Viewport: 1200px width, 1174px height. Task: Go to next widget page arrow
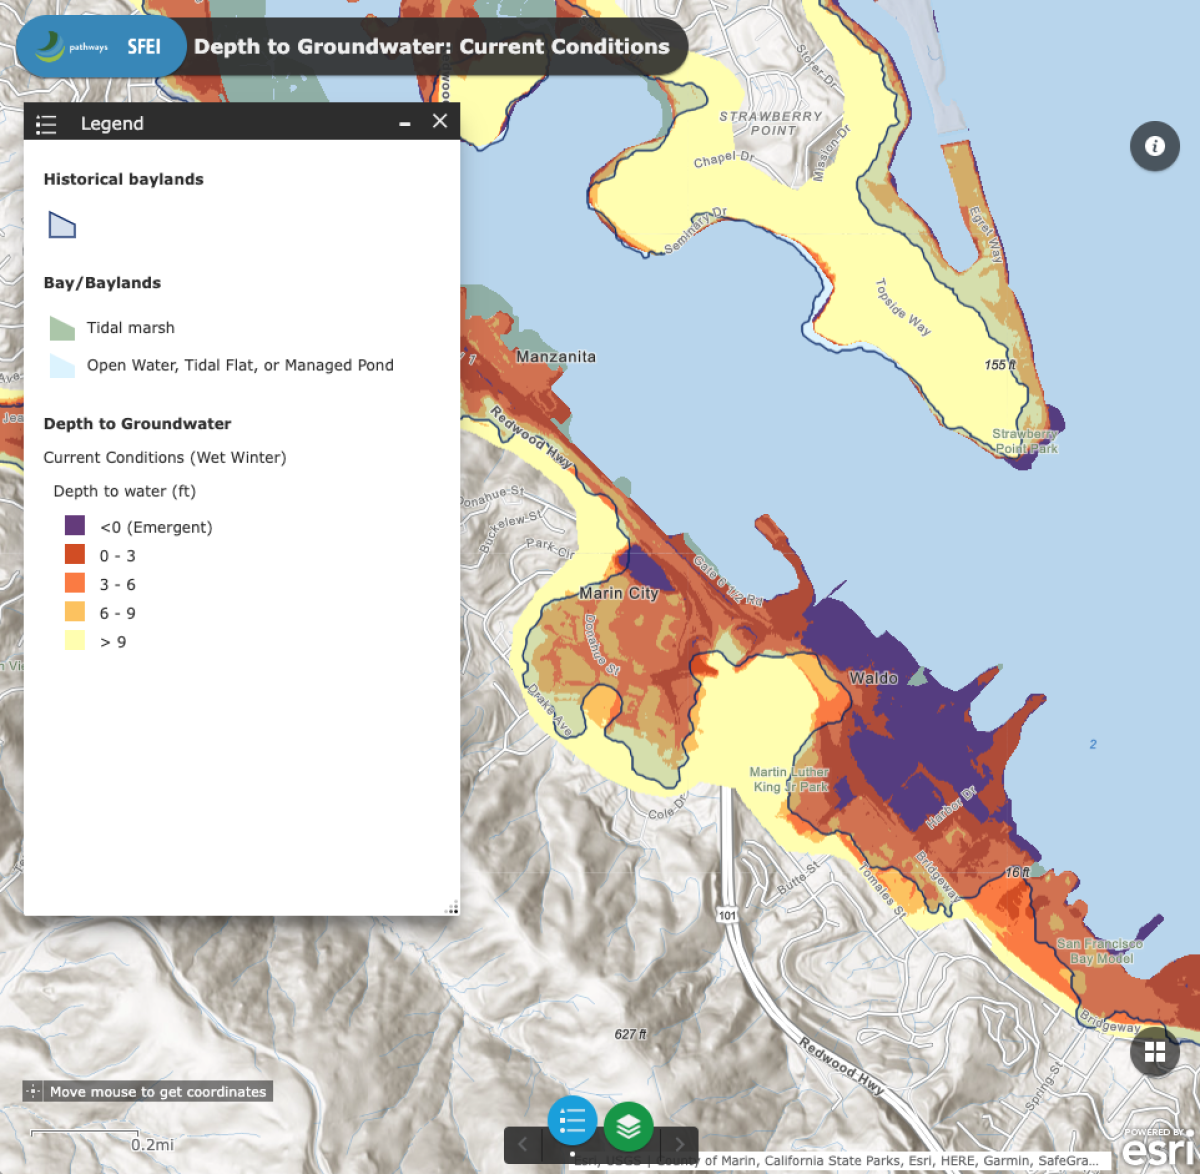point(679,1144)
